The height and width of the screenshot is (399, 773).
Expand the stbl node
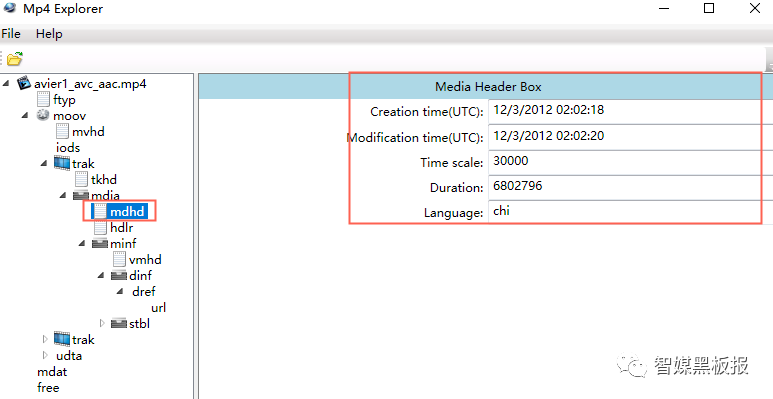coord(102,323)
